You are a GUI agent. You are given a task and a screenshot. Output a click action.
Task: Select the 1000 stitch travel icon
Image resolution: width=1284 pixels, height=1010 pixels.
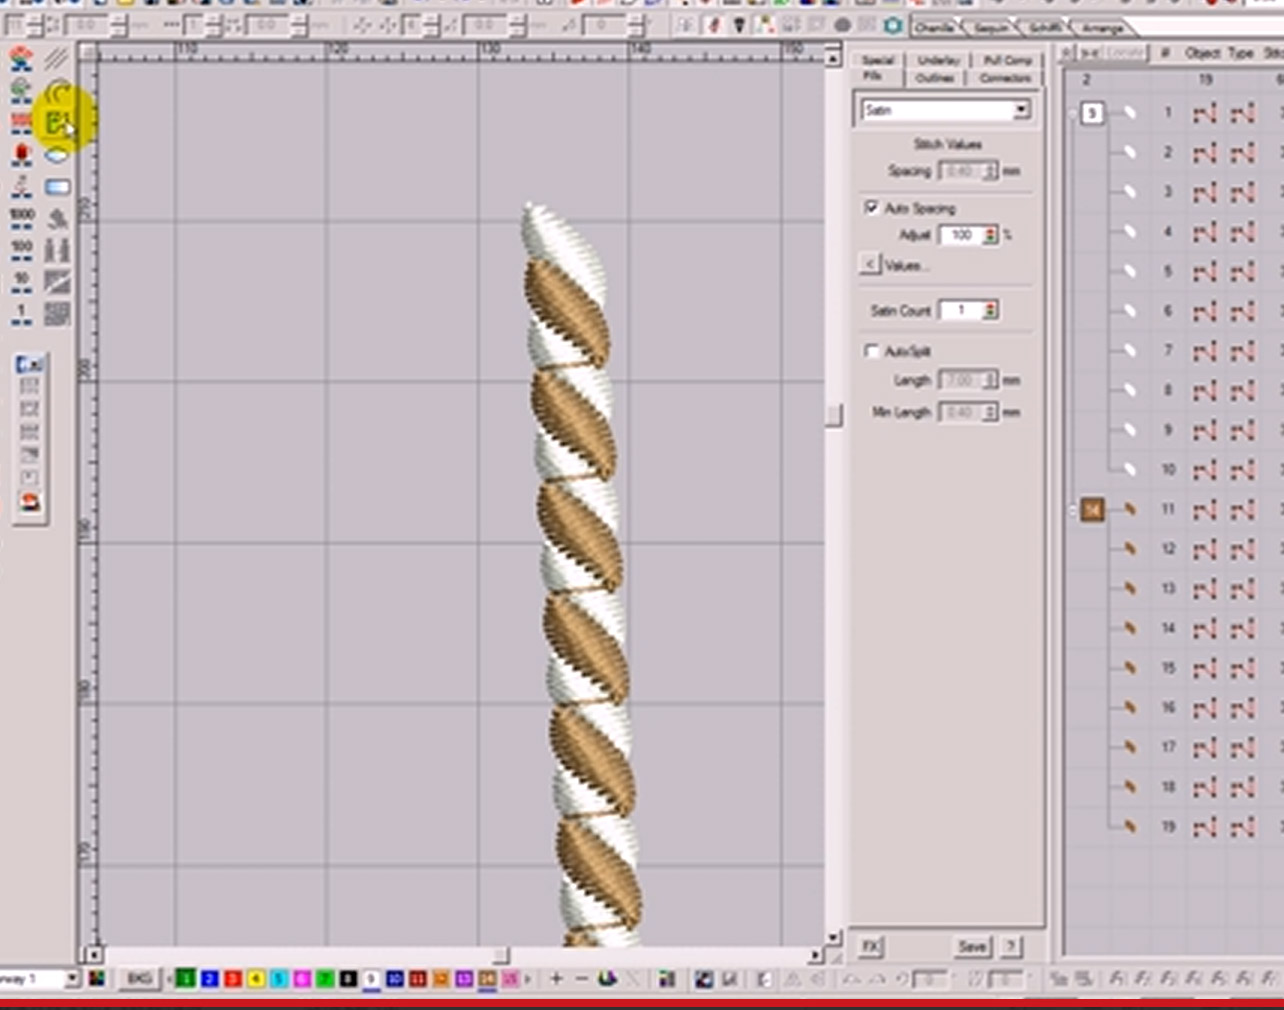[x=21, y=218]
